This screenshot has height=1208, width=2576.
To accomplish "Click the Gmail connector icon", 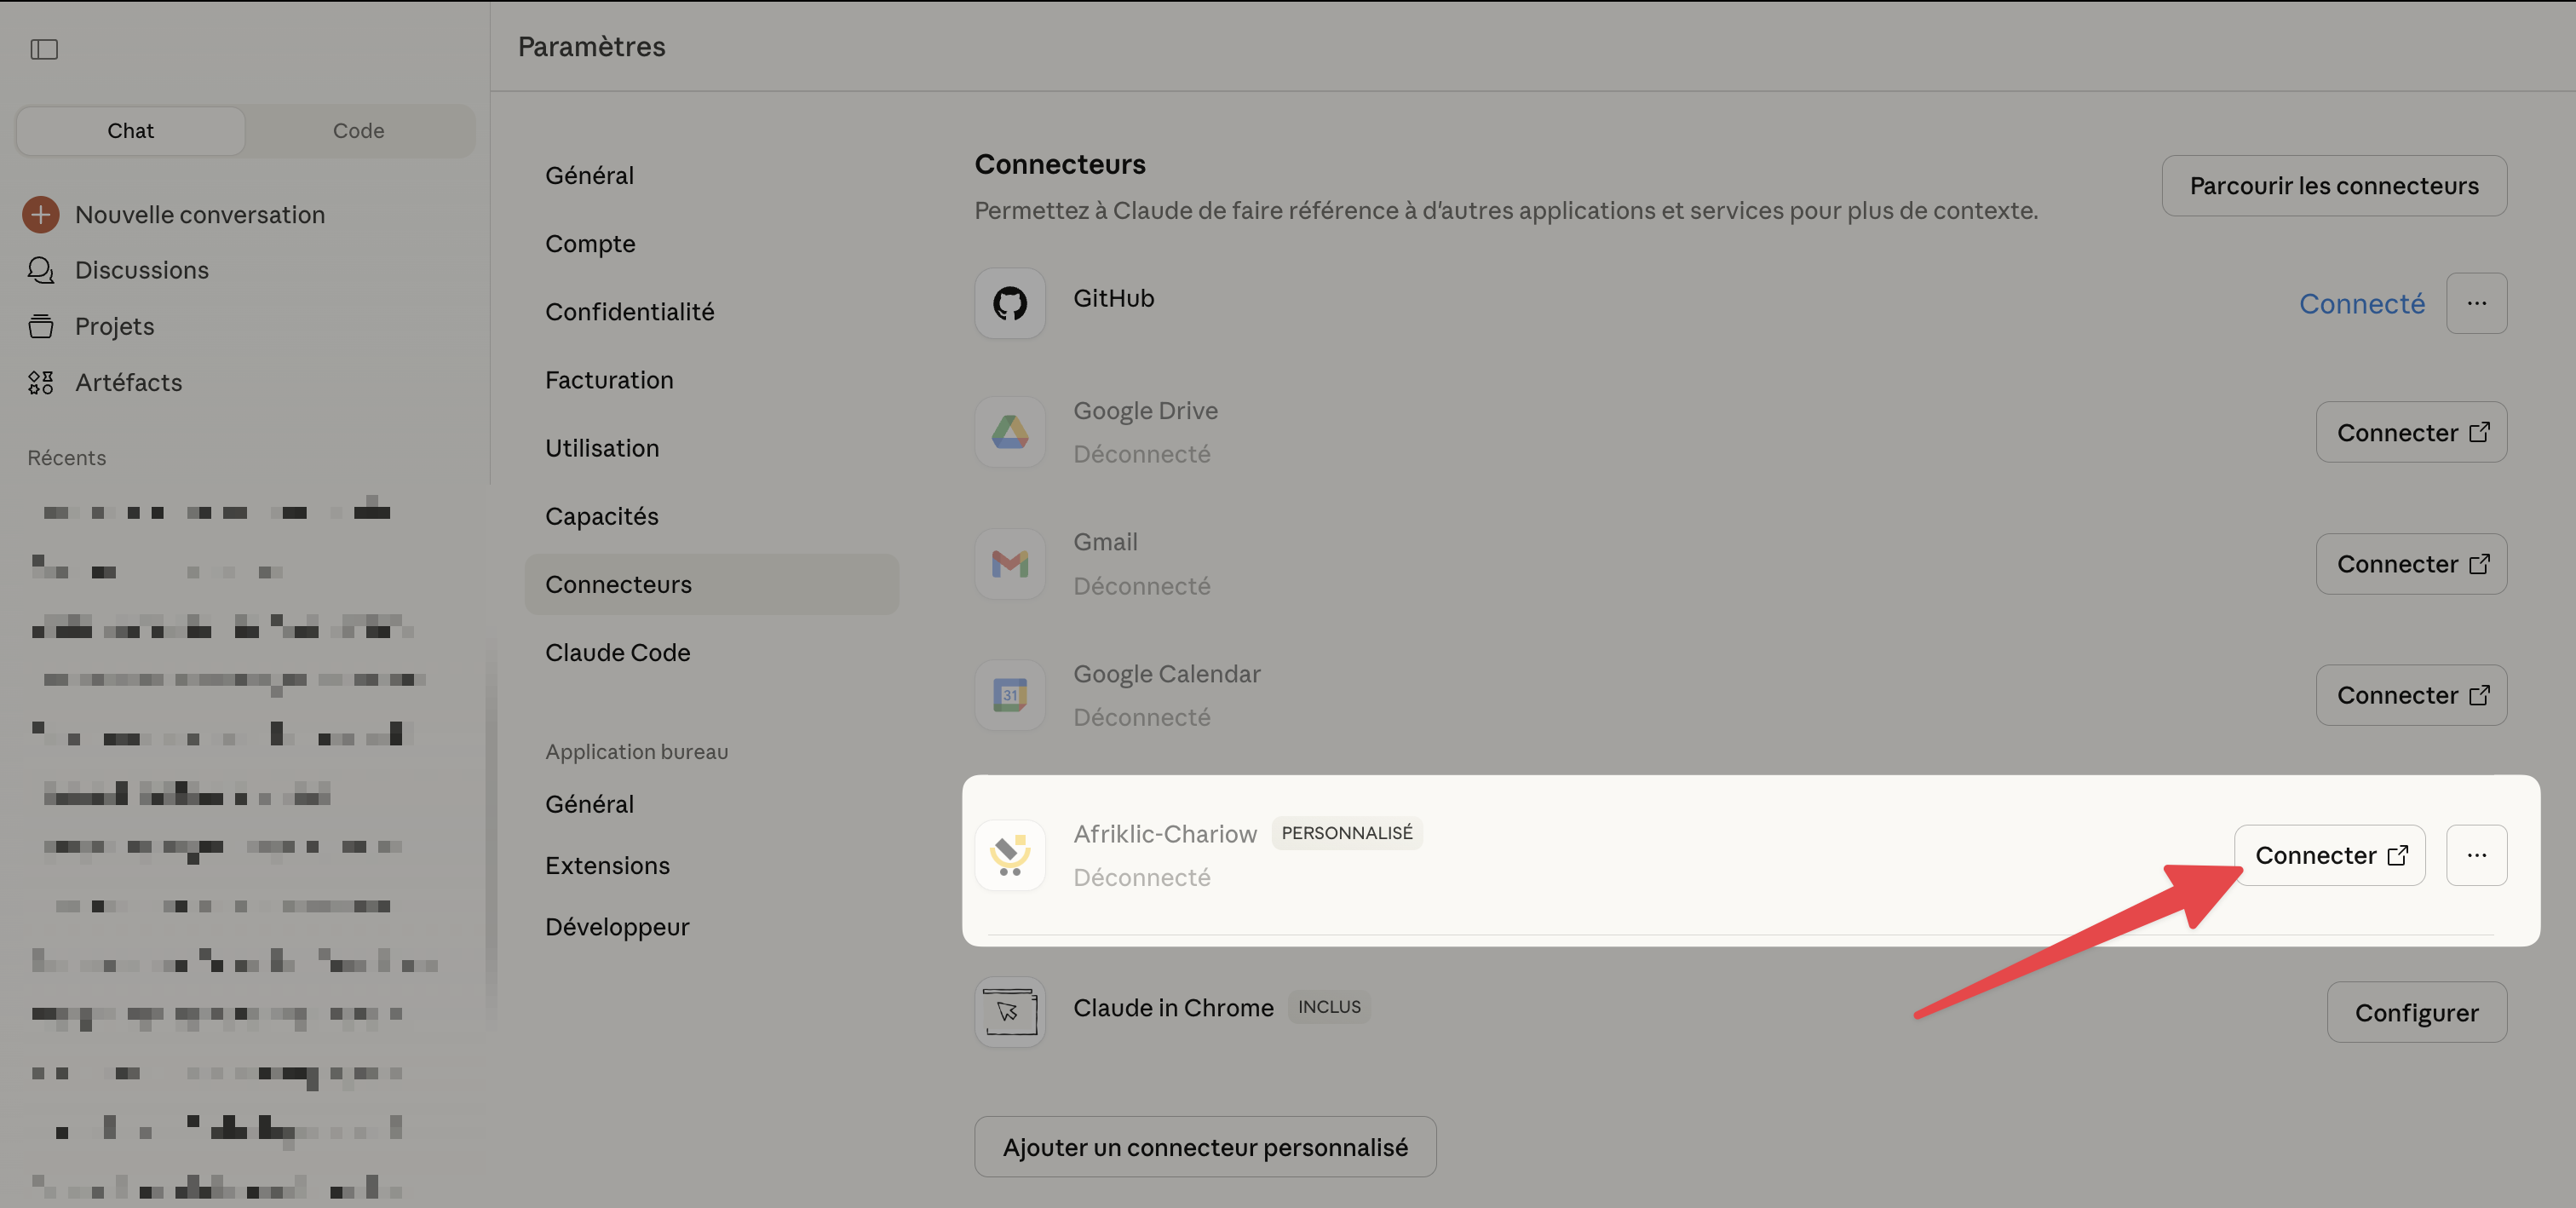I will coord(1009,564).
